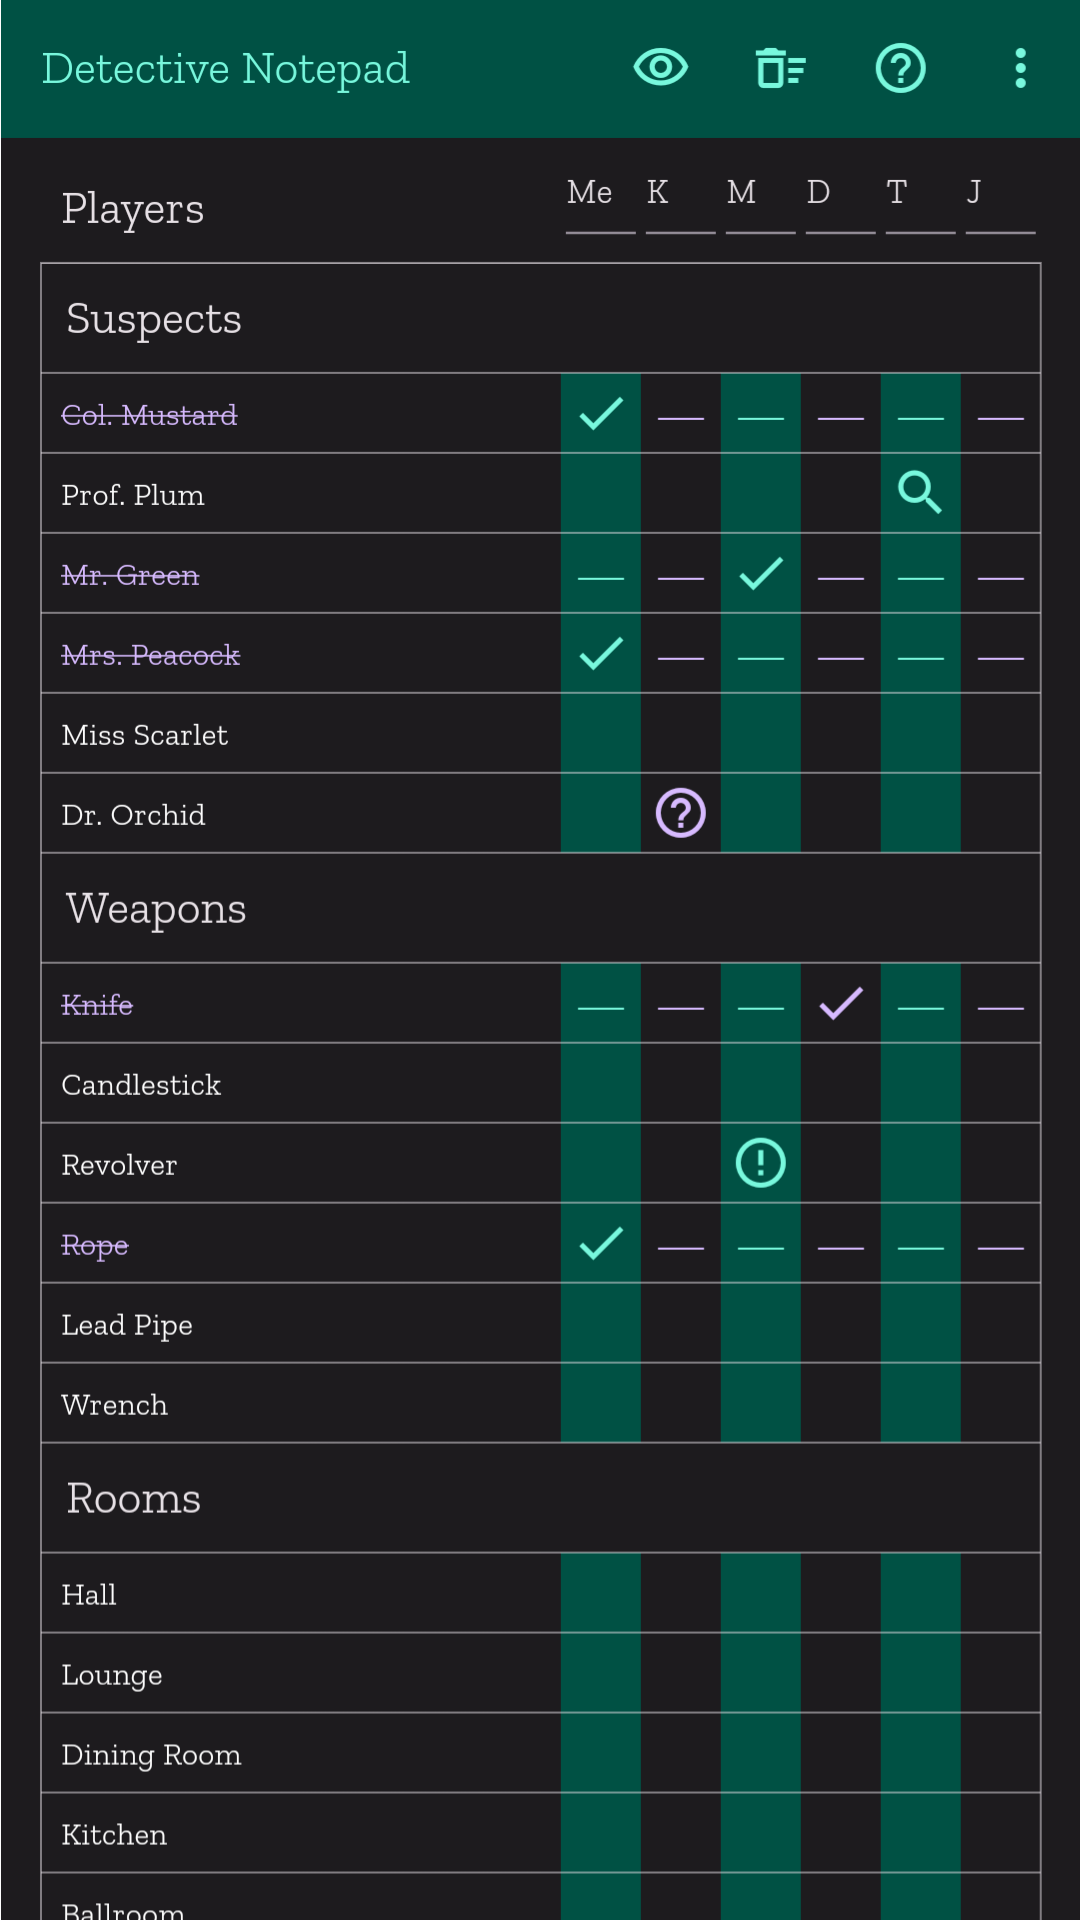Click Mrs. Peacock checkmark in Me column
Viewport: 1080px width, 1920px height.
click(601, 653)
